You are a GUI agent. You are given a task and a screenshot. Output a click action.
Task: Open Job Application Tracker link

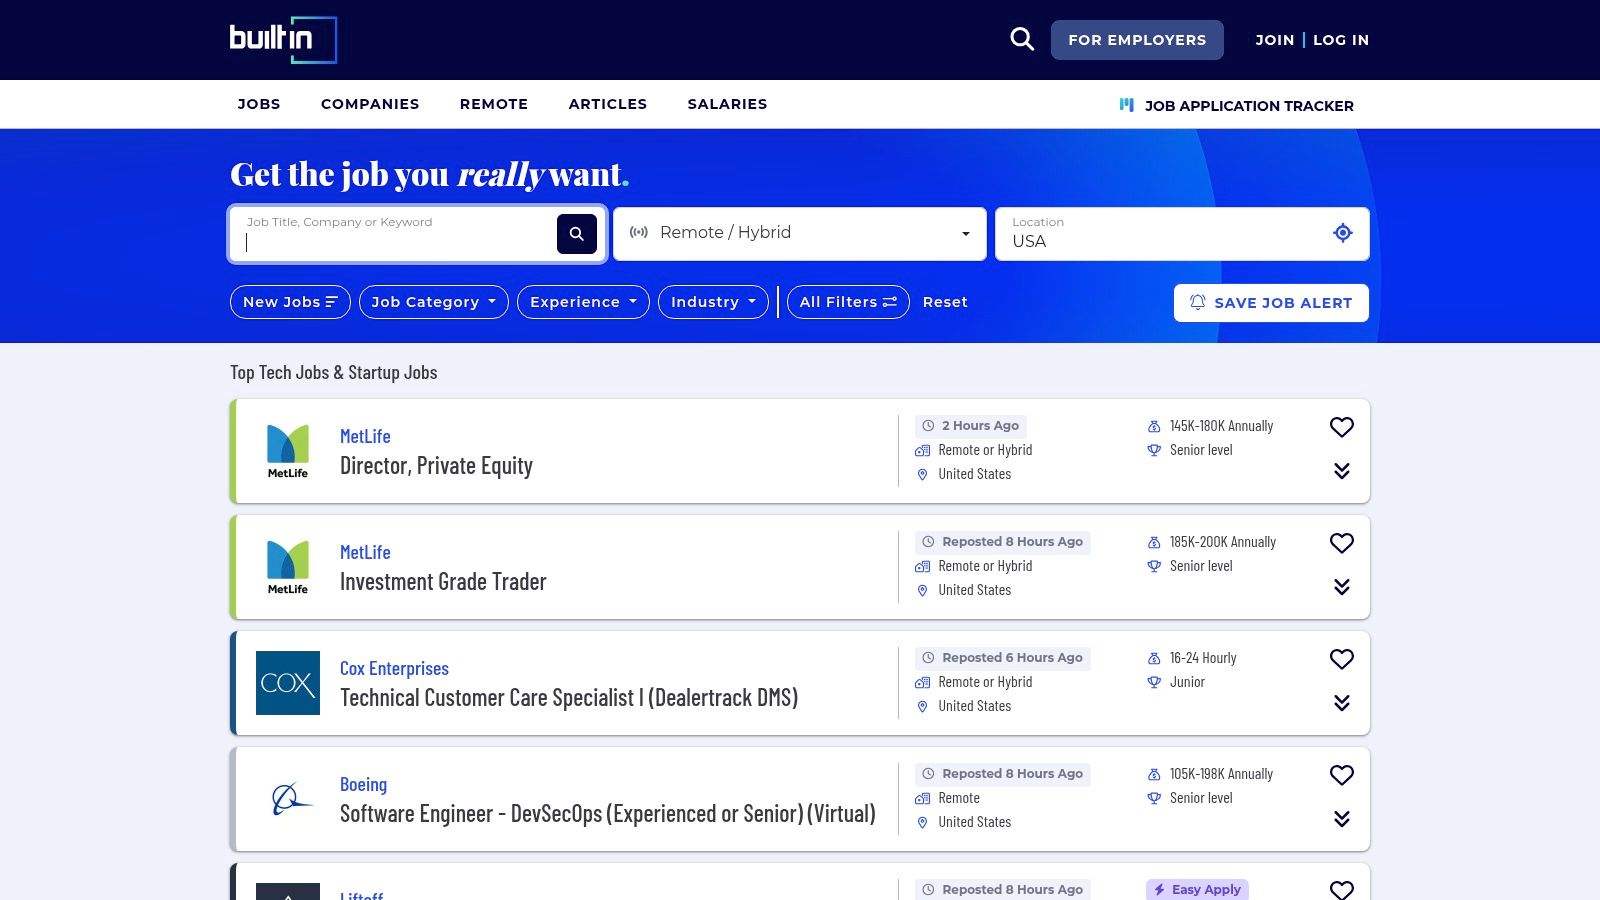coord(1236,105)
